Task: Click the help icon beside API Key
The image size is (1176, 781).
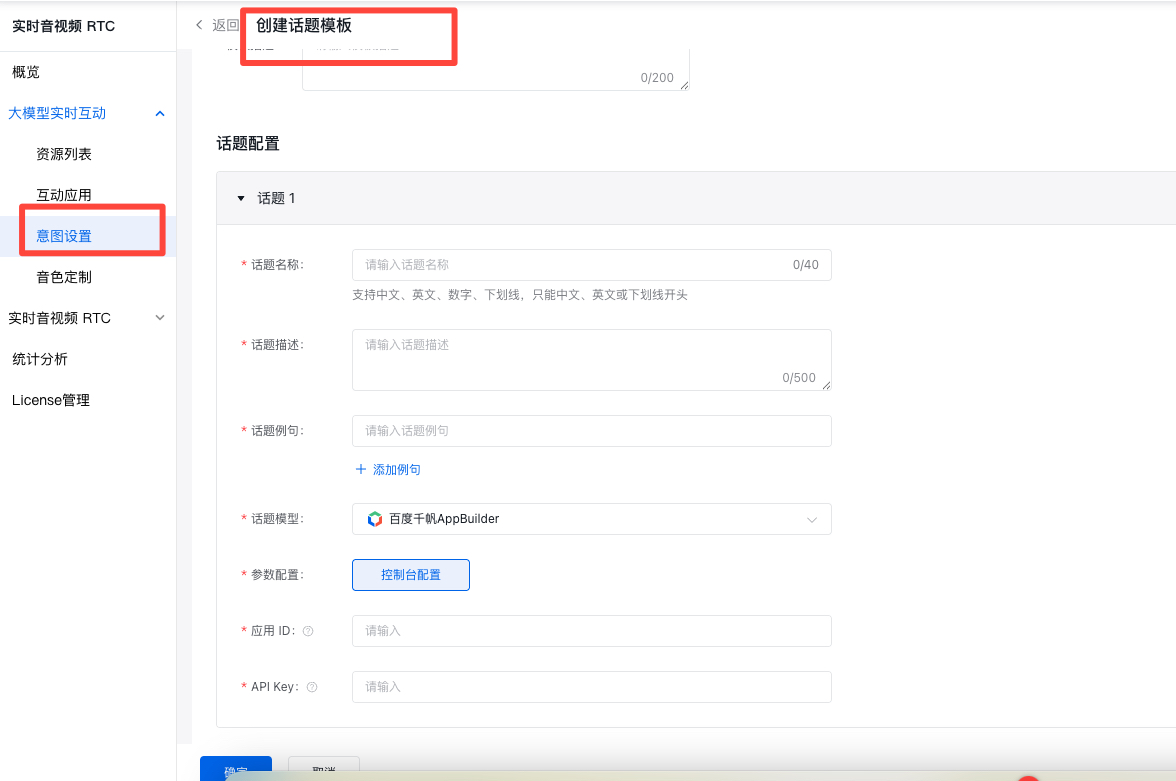Action: tap(312, 687)
